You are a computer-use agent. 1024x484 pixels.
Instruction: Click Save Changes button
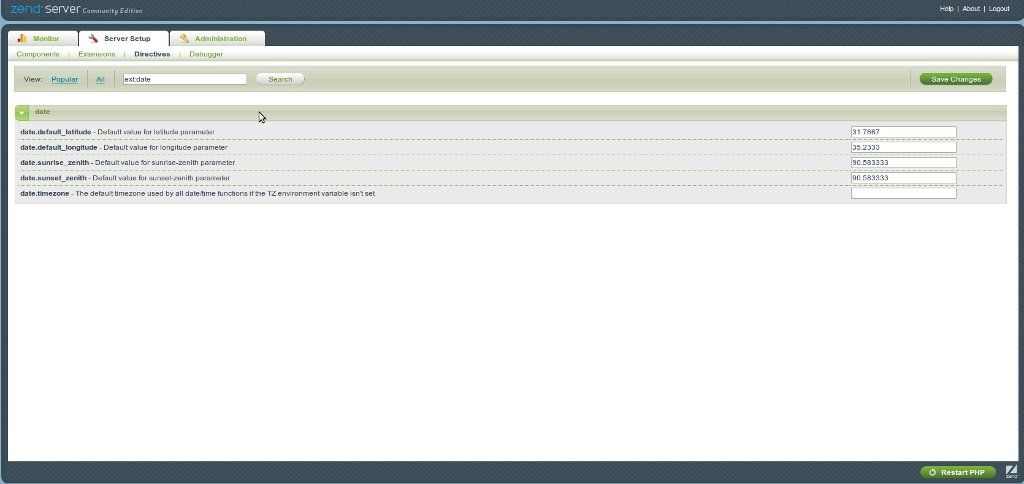956,79
